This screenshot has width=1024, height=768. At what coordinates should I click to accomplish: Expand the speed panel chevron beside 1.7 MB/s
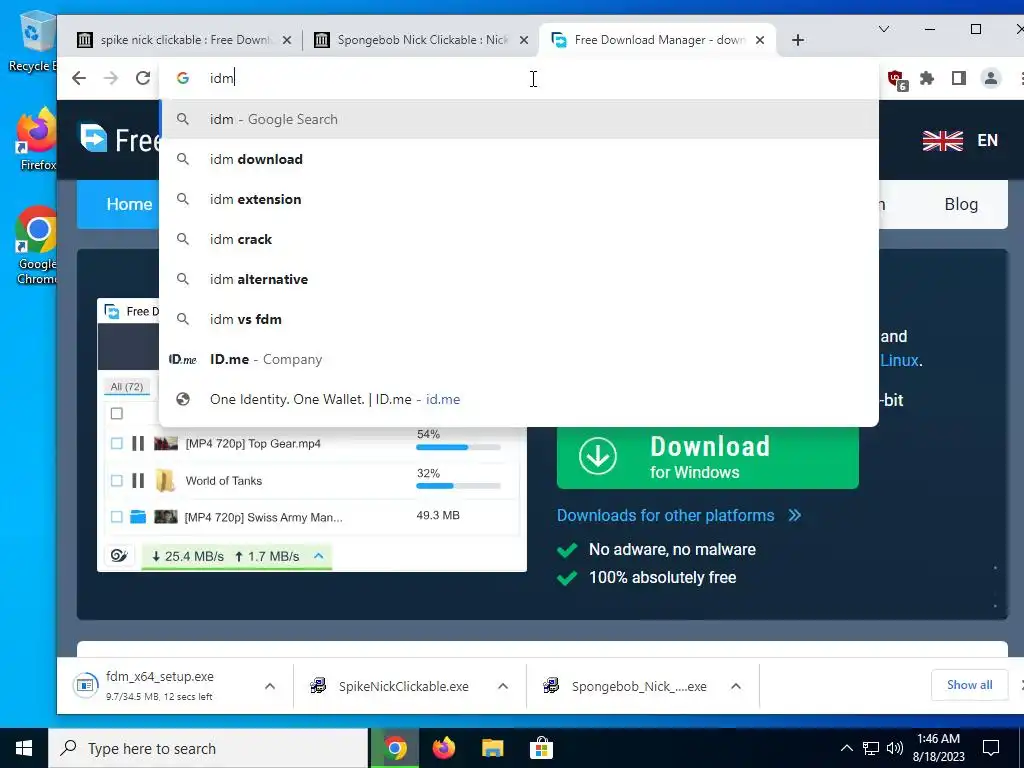[x=319, y=556]
